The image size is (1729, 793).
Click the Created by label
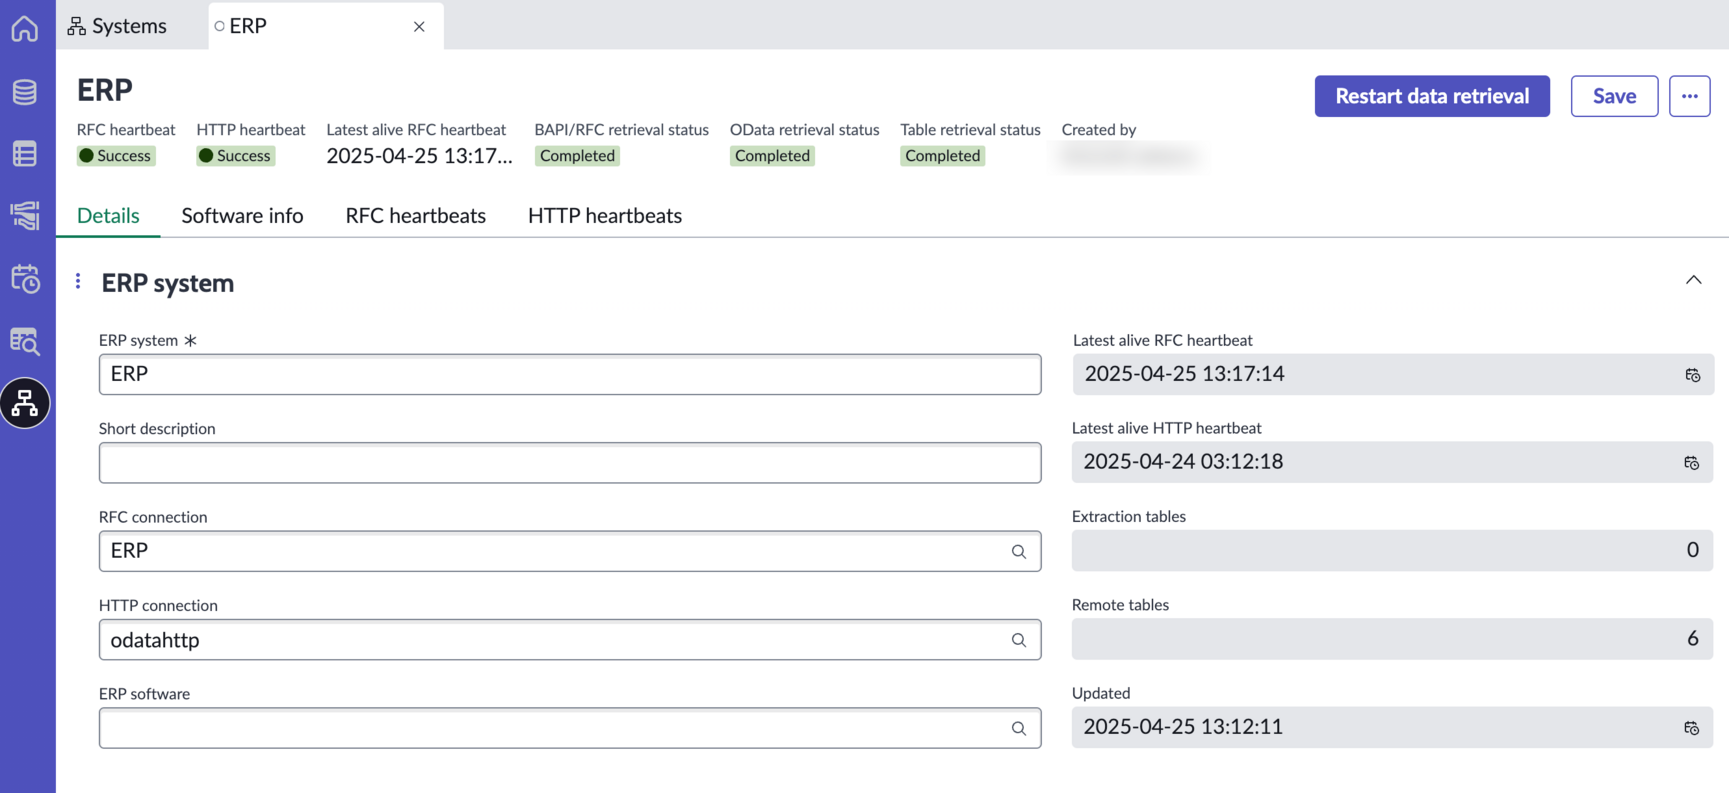coord(1098,130)
